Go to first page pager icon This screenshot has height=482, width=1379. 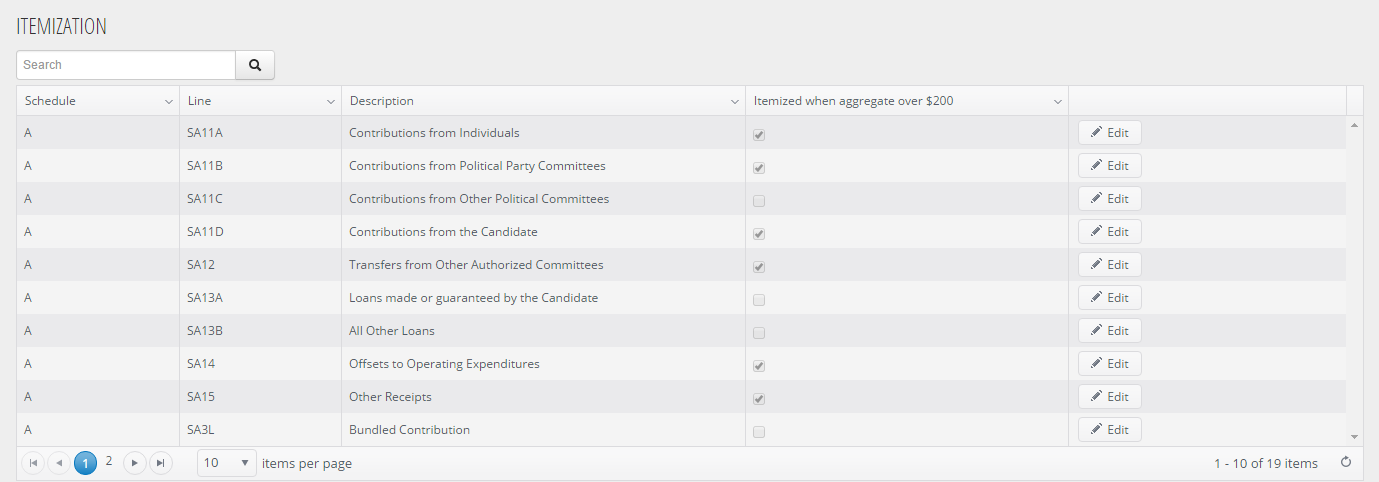(33, 463)
